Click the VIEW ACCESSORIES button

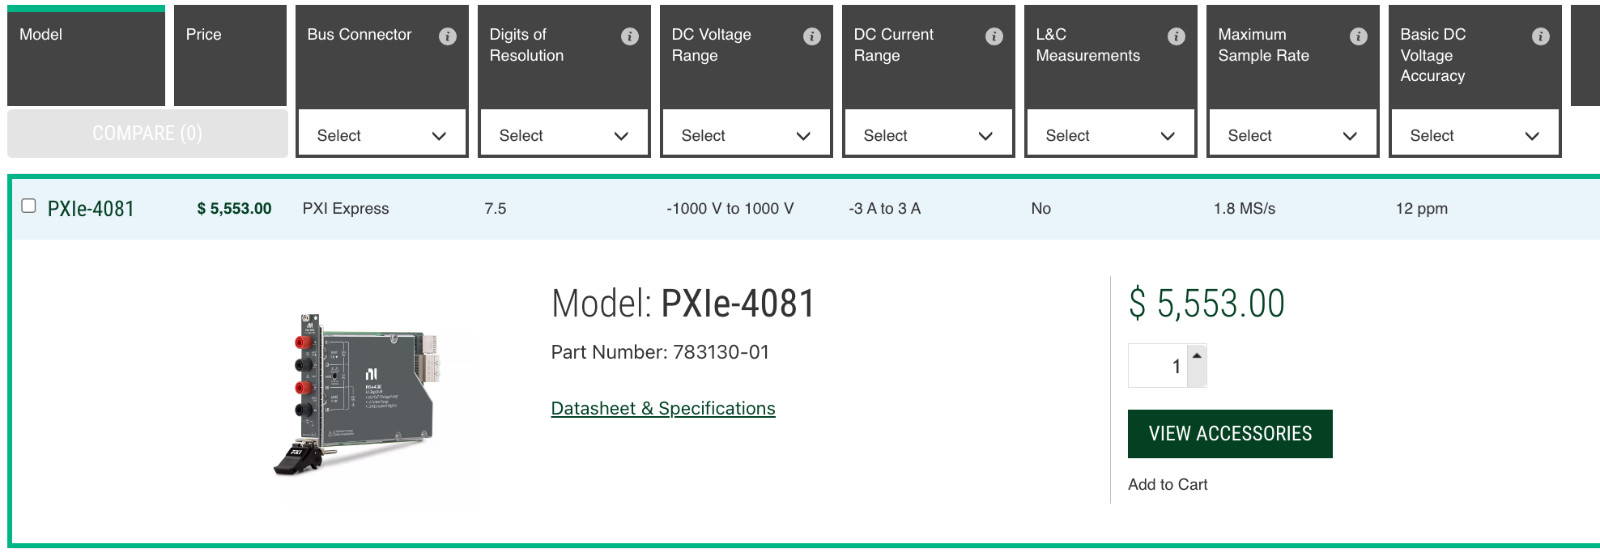pos(1230,434)
